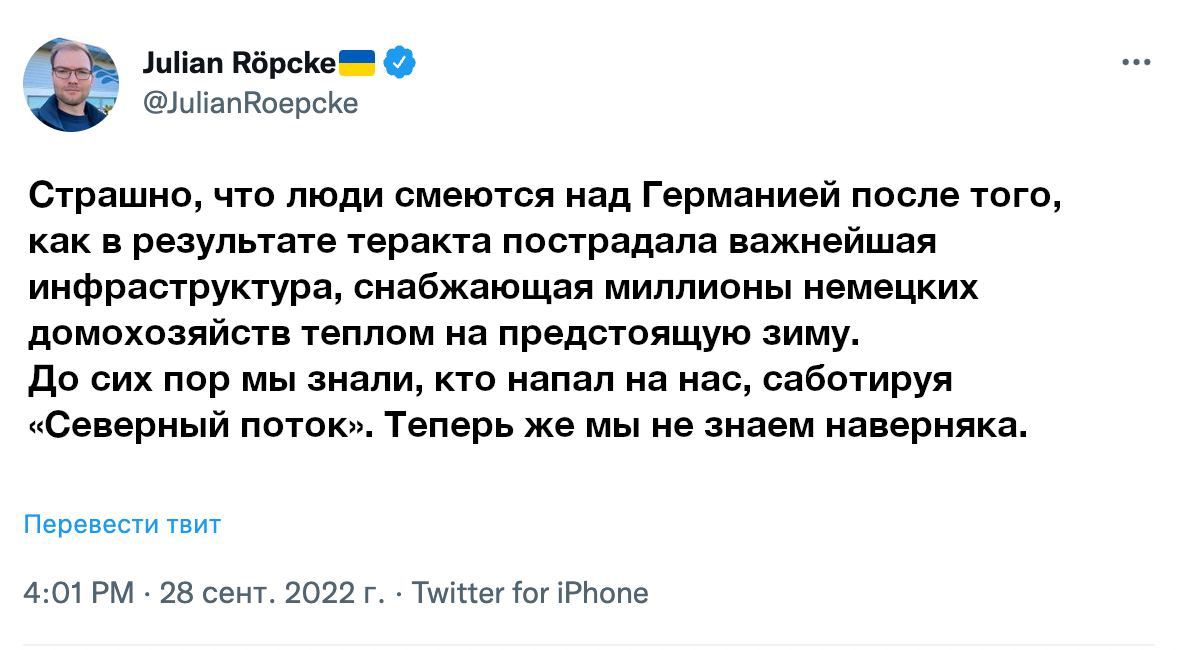Click the tweet's first line starting "Страшно"

[540, 194]
